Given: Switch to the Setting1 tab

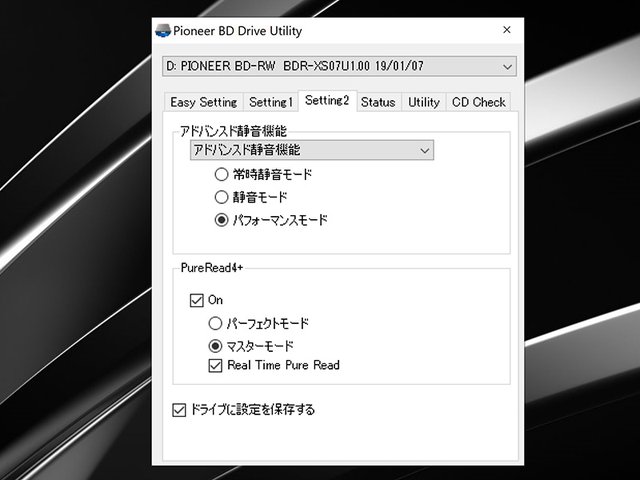Looking at the screenshot, I should tap(271, 102).
